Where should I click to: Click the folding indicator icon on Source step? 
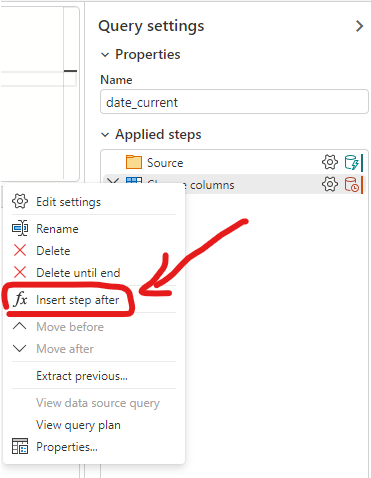coord(353,162)
